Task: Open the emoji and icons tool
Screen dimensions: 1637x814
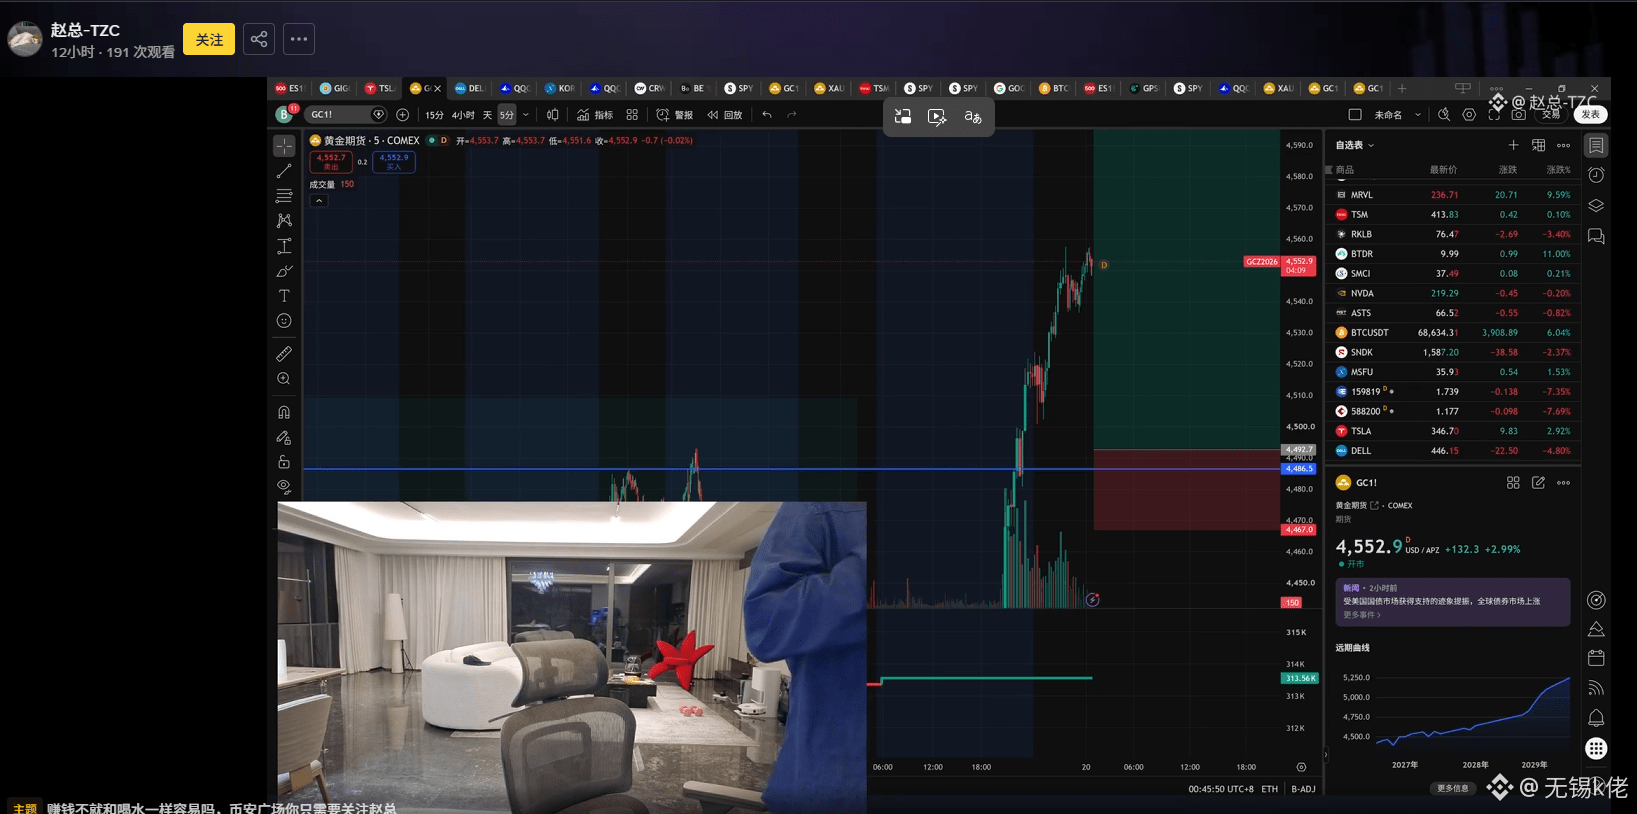Action: click(284, 321)
